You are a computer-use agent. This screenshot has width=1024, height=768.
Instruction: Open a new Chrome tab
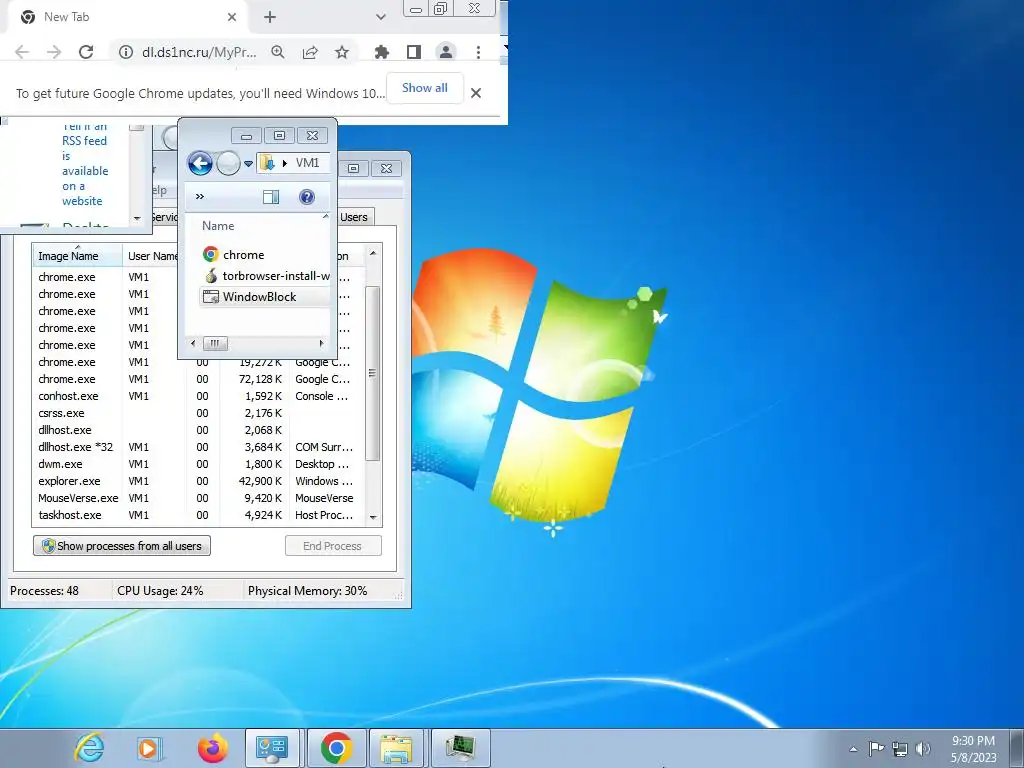270,18
